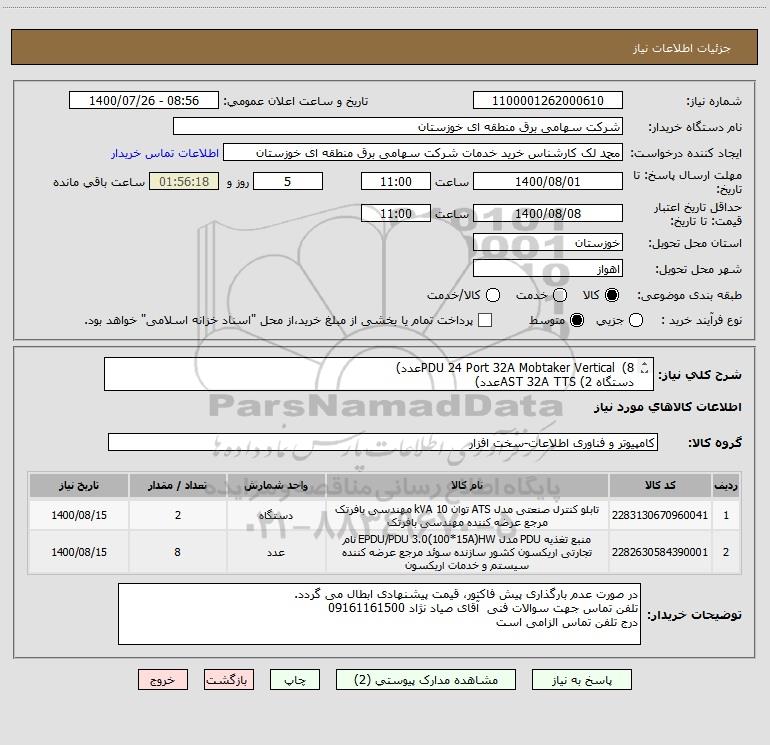
Task: Click the goods group field کامپیوتر و فناوری
Action: pyautogui.click(x=383, y=442)
